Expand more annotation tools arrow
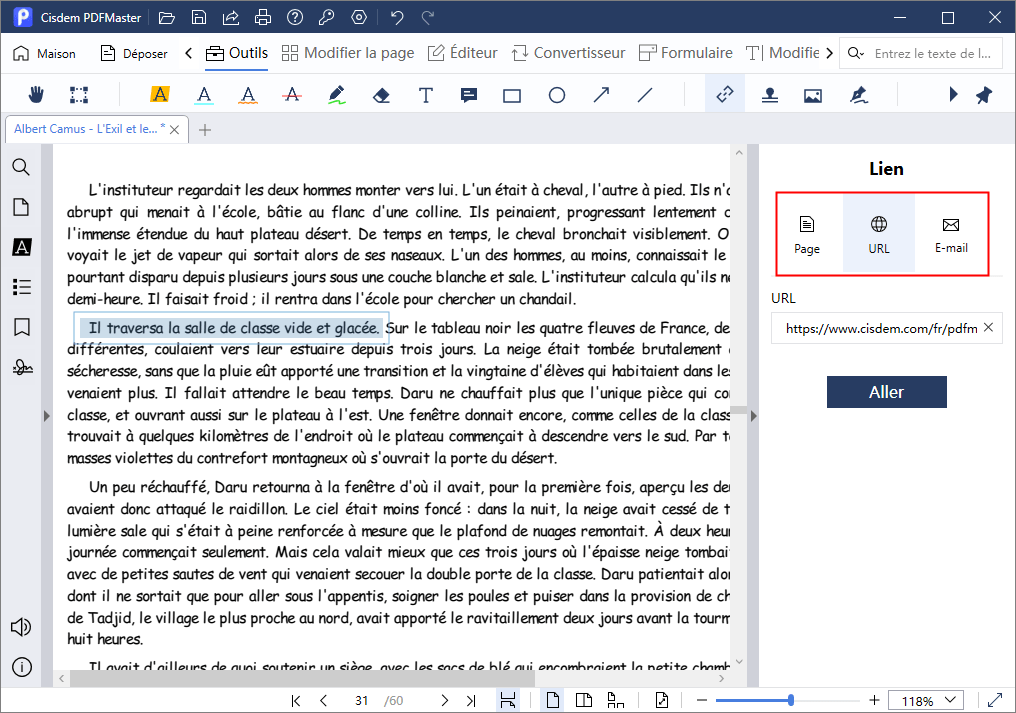 pos(952,95)
